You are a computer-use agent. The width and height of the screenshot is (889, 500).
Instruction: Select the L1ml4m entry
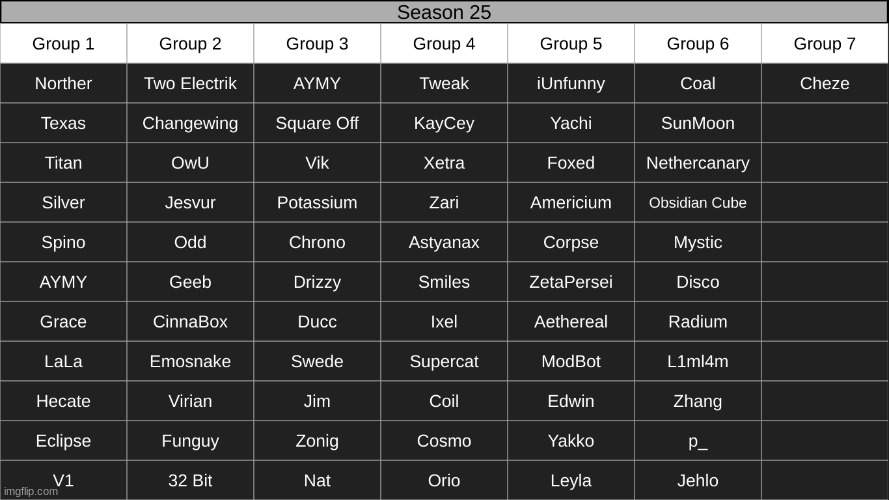(698, 361)
